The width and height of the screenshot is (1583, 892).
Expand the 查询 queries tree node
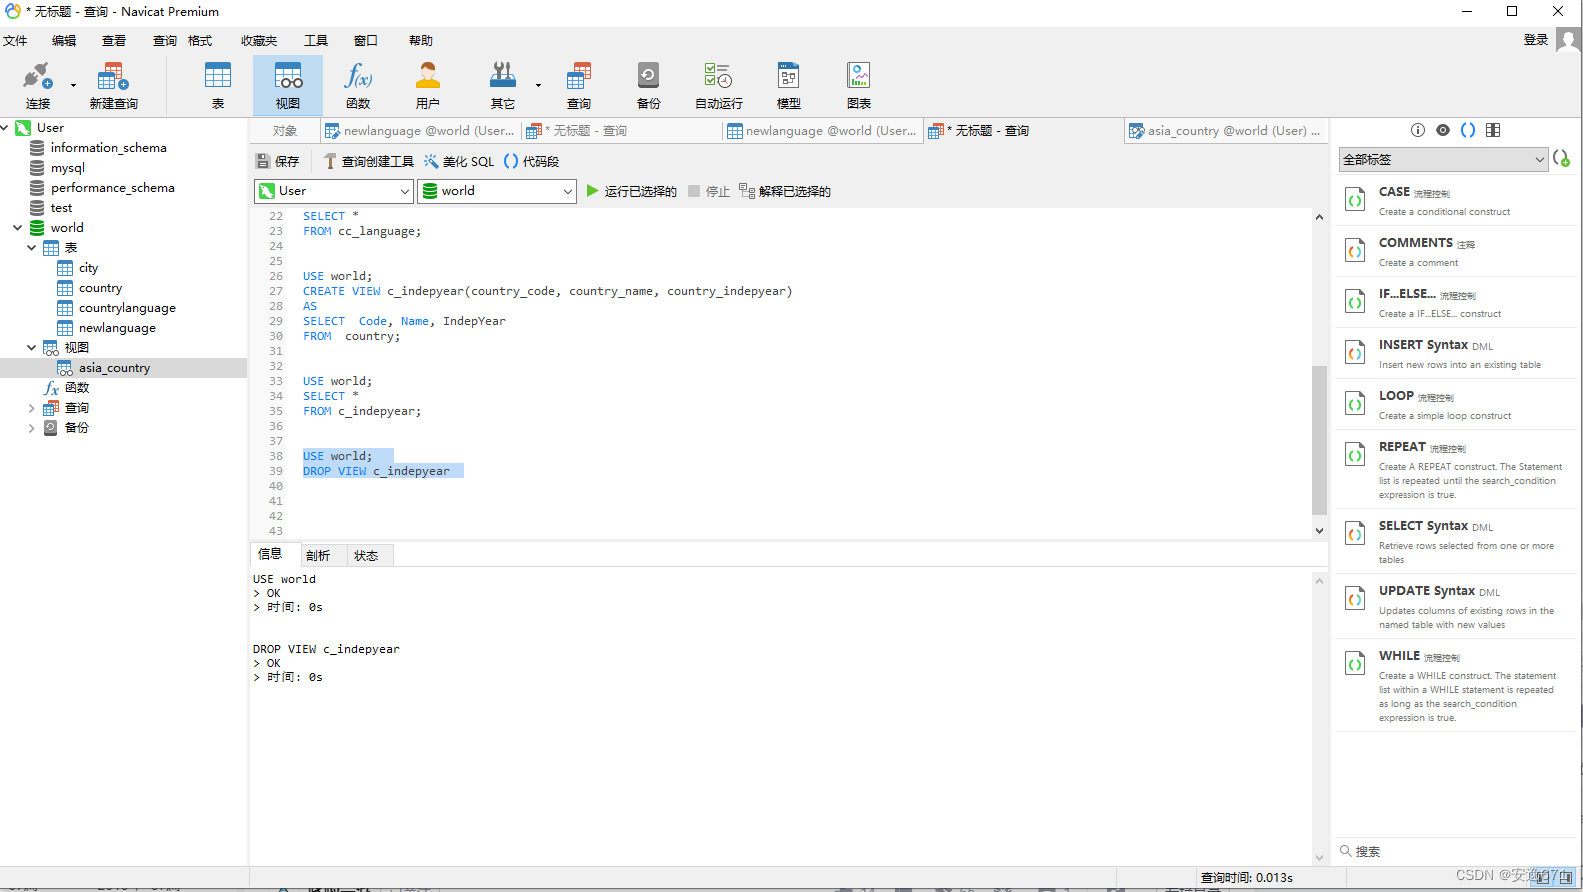click(31, 408)
